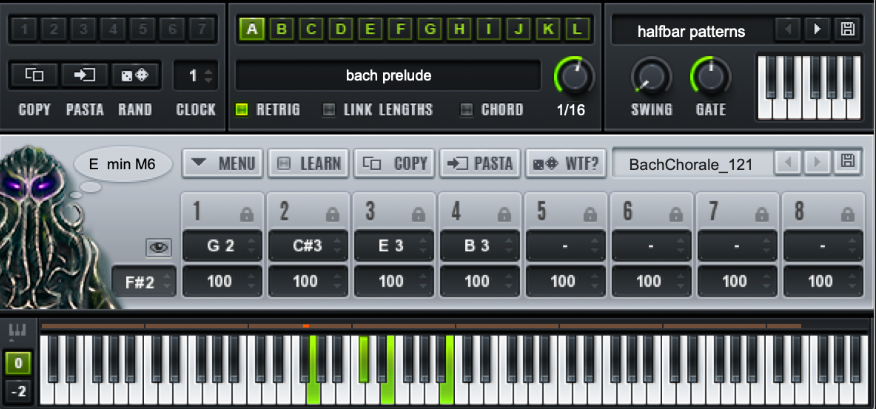Image resolution: width=876 pixels, height=409 pixels.
Task: Click the WTF? randomize button
Action: 566,163
